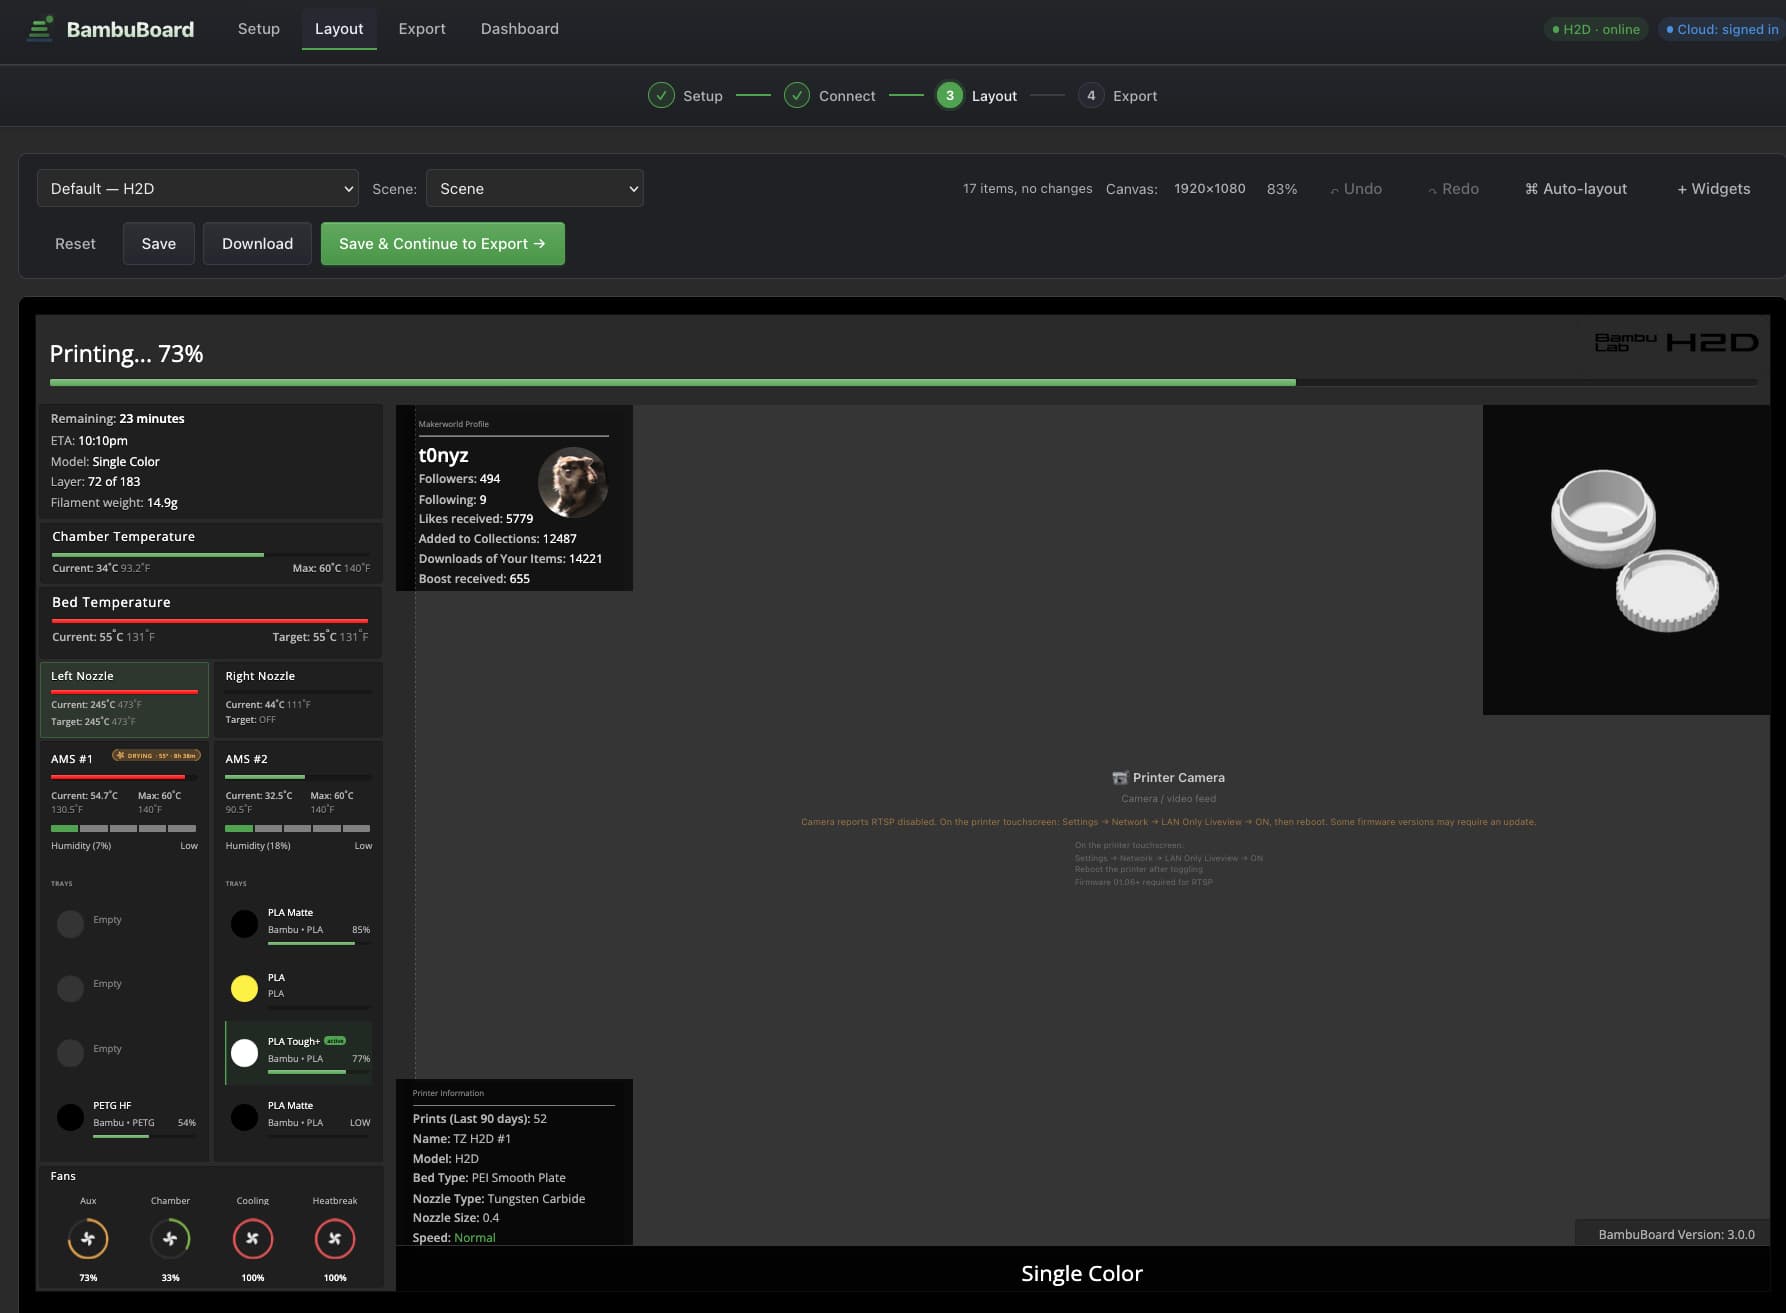Save the current layout
The height and width of the screenshot is (1313, 1786).
pyautogui.click(x=158, y=244)
